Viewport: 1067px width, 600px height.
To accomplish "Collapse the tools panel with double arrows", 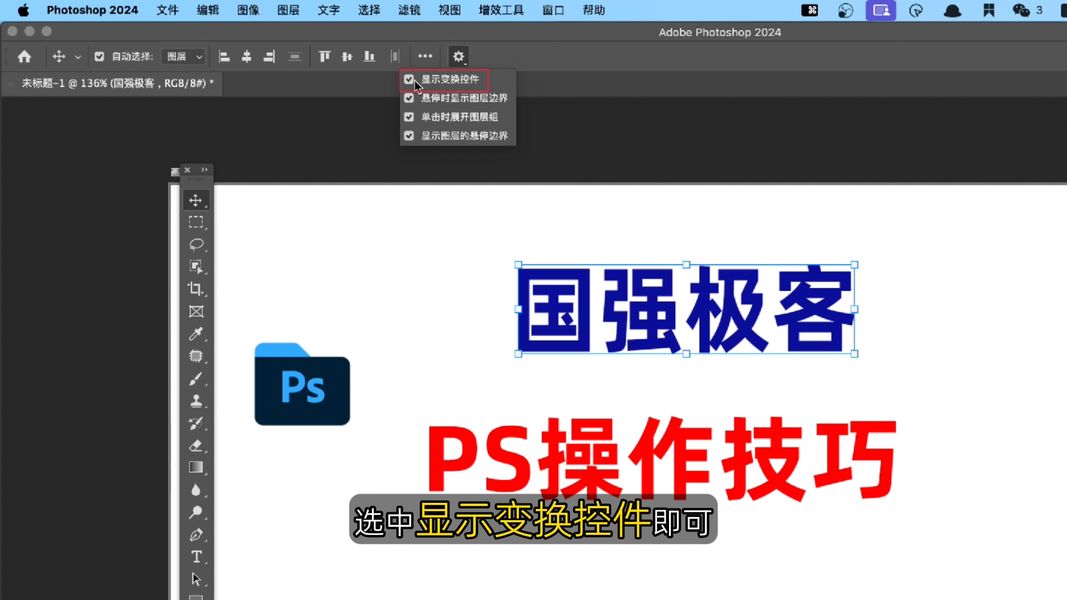I will coord(204,170).
